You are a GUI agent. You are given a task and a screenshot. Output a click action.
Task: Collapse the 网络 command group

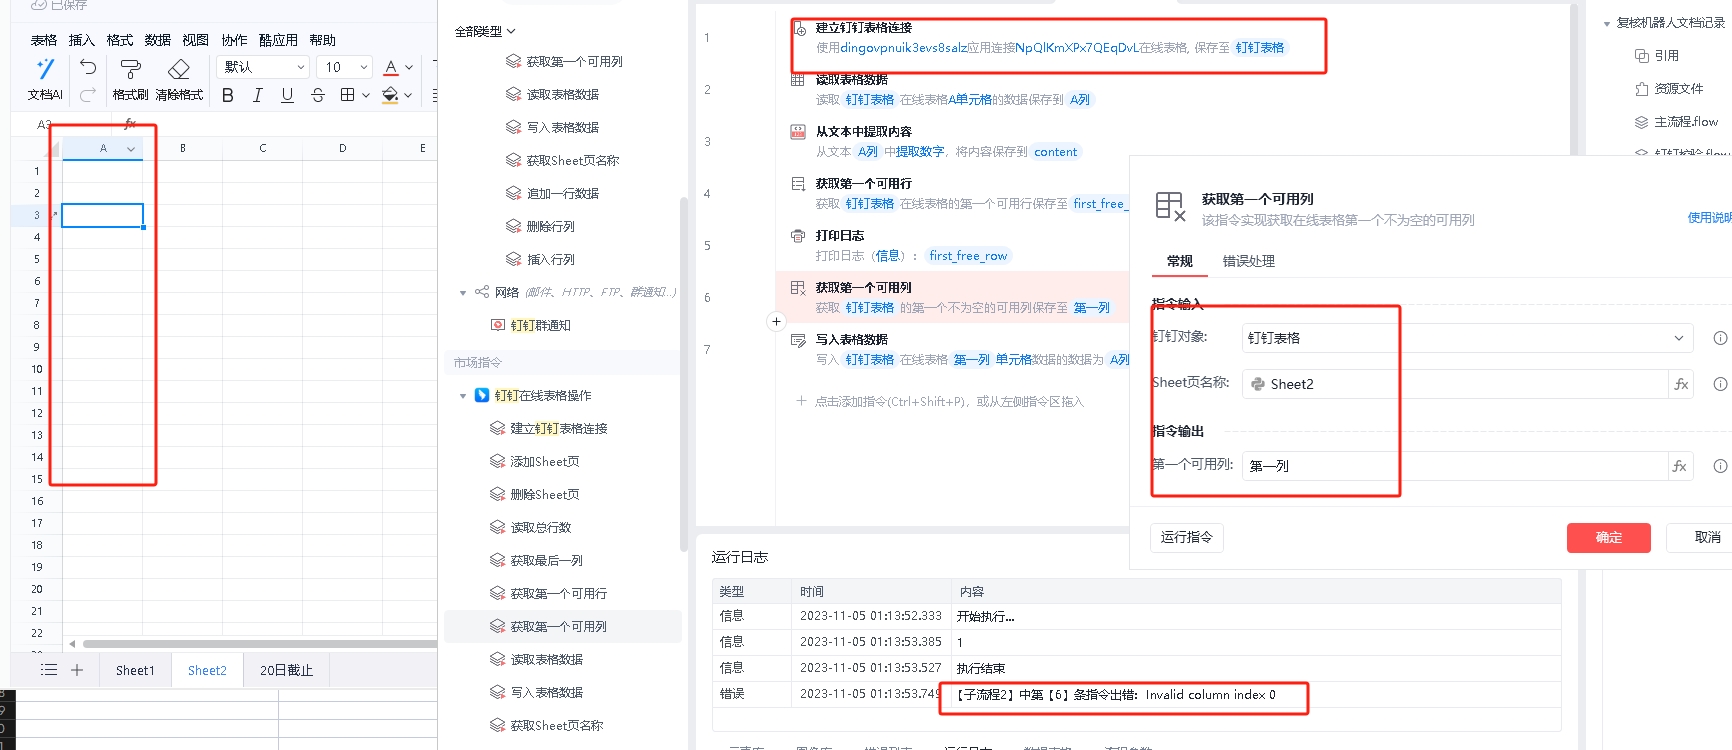[463, 293]
